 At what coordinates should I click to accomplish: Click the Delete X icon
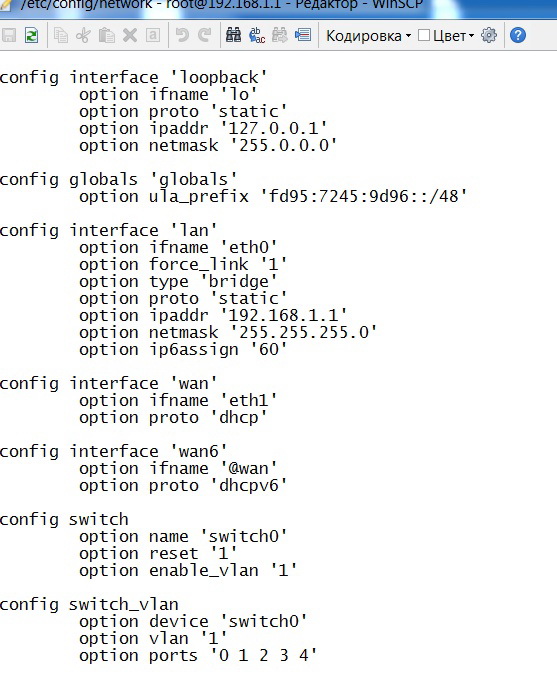(130, 35)
